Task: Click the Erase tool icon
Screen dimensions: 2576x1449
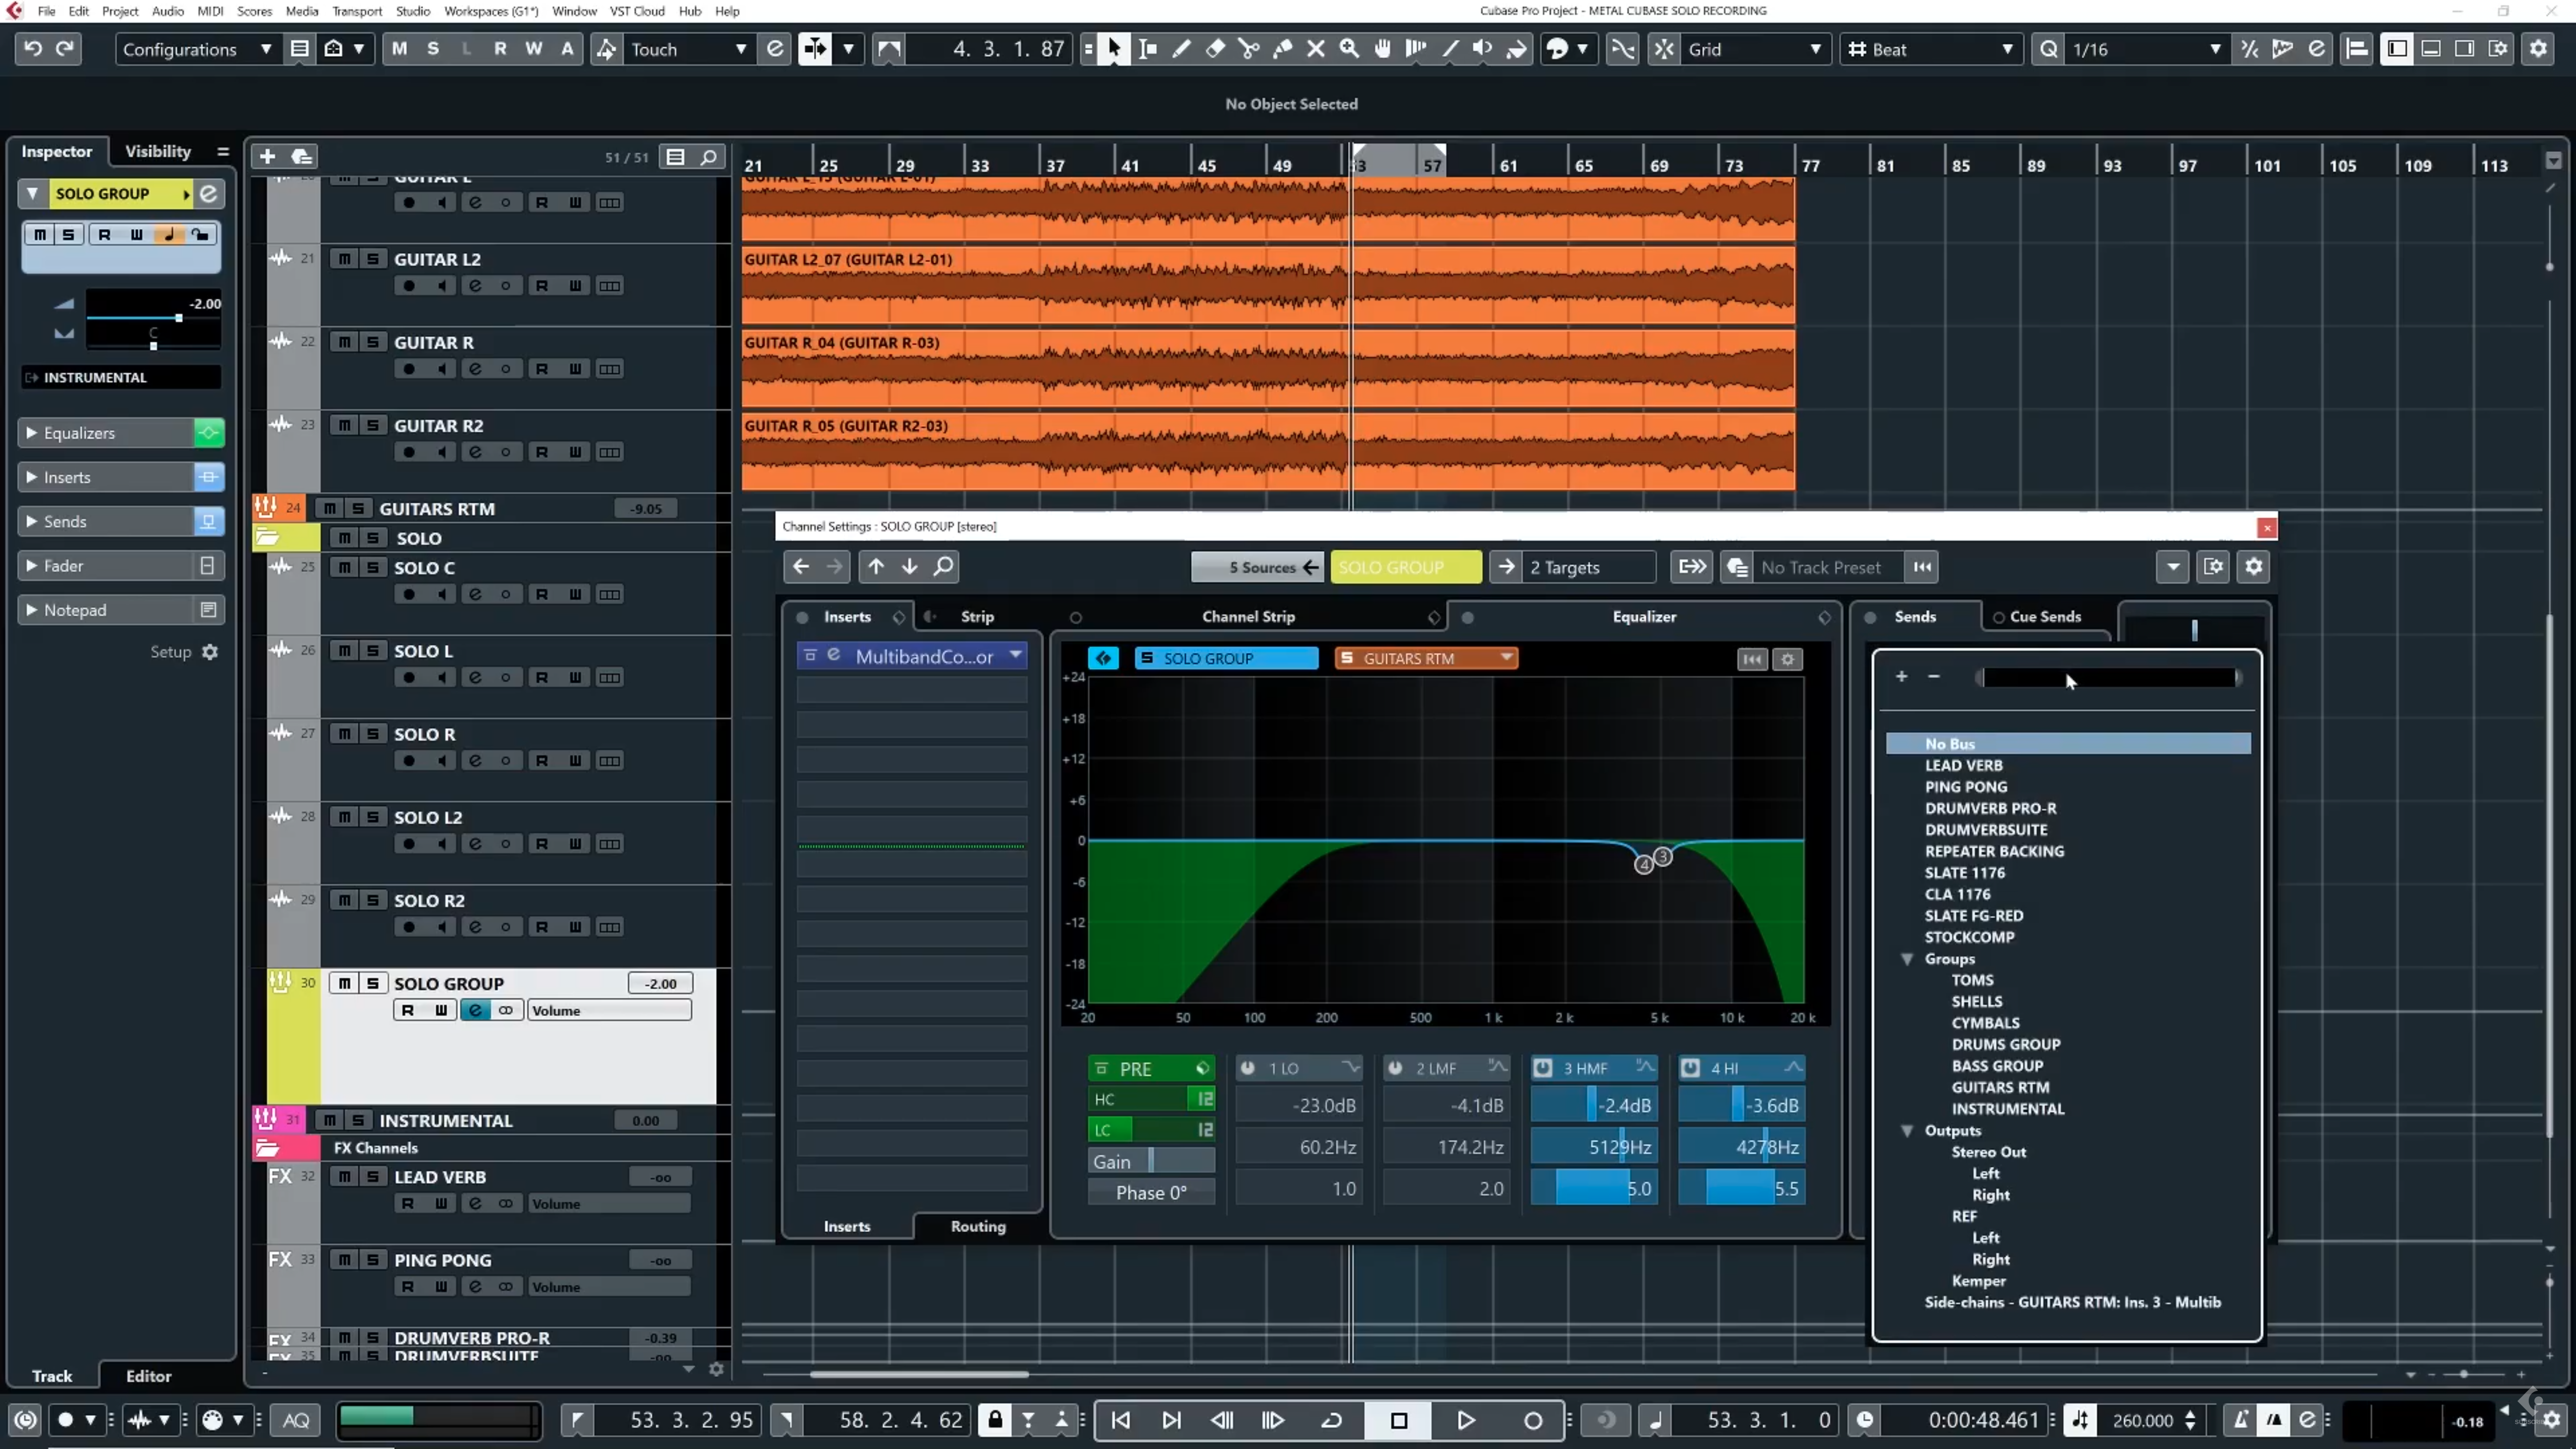Action: coord(1215,49)
